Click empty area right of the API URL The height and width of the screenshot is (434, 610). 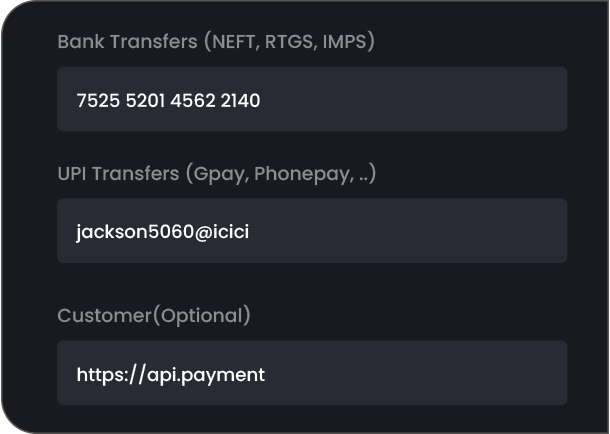420,373
